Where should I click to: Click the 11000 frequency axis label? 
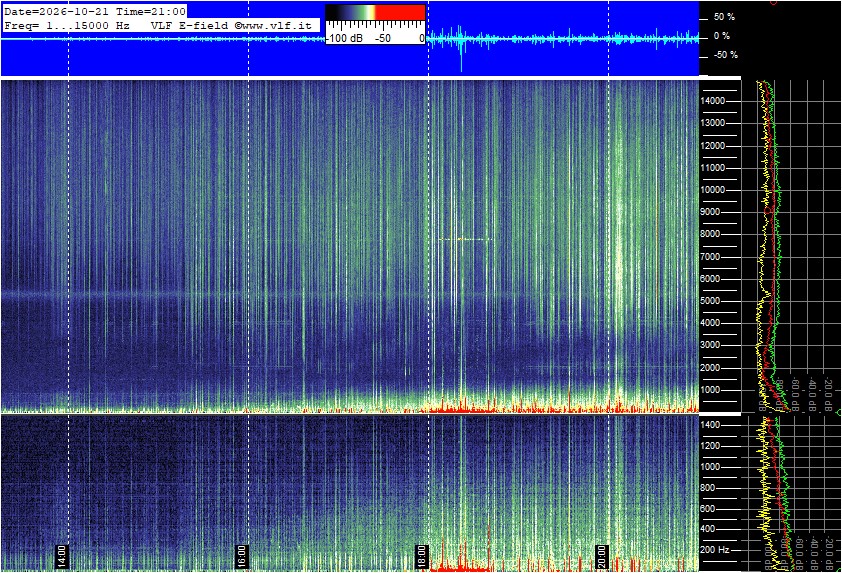pos(713,168)
